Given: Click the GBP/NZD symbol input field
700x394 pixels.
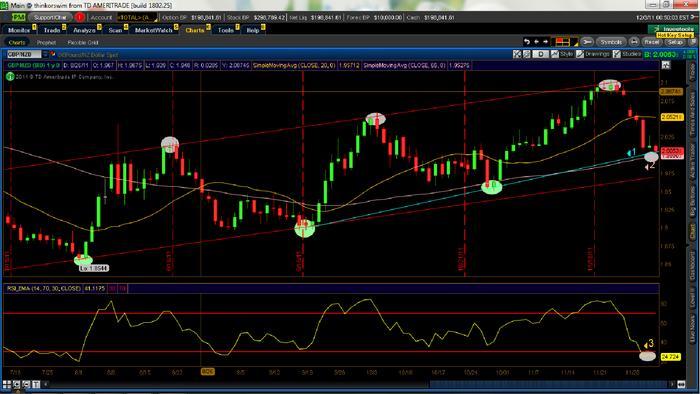Looking at the screenshot, I should (23, 54).
